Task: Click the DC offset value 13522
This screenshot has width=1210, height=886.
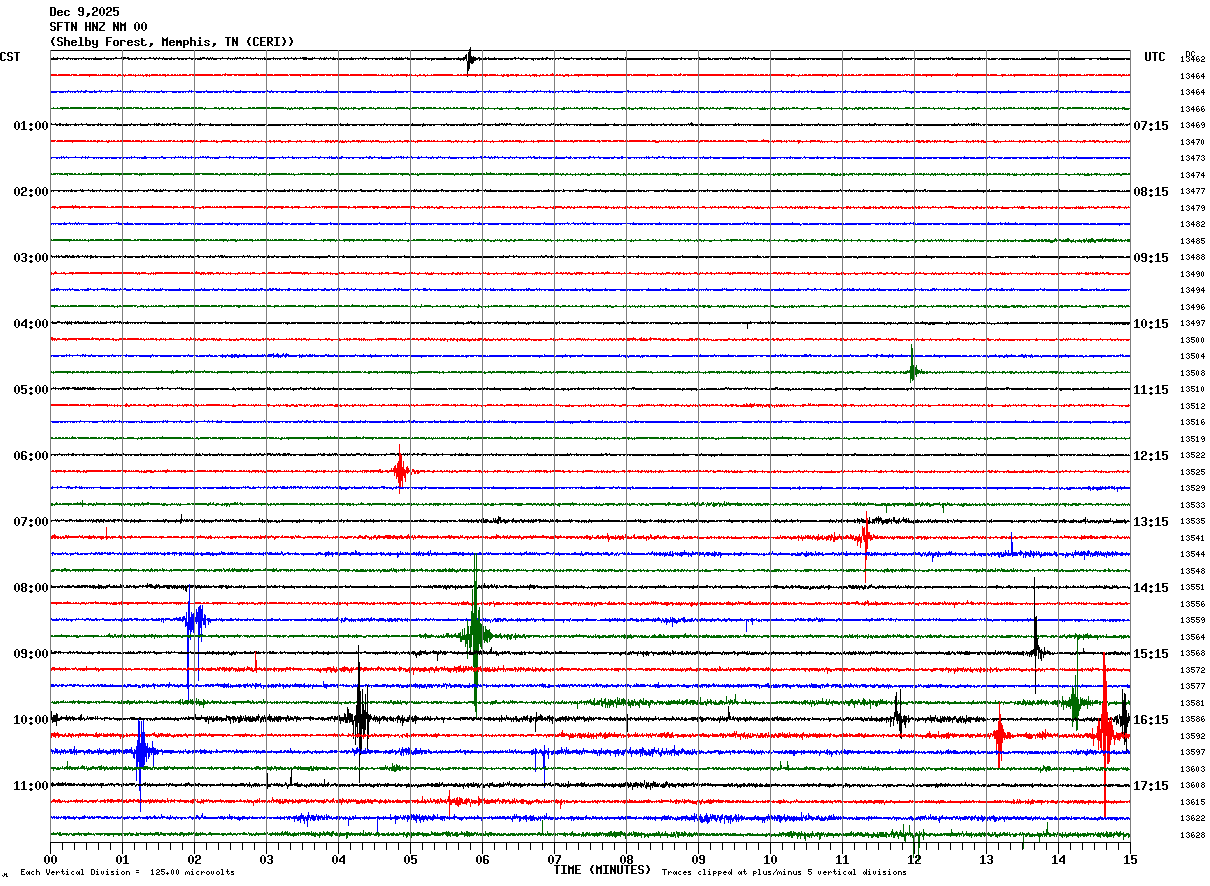Action: pyautogui.click(x=1192, y=456)
